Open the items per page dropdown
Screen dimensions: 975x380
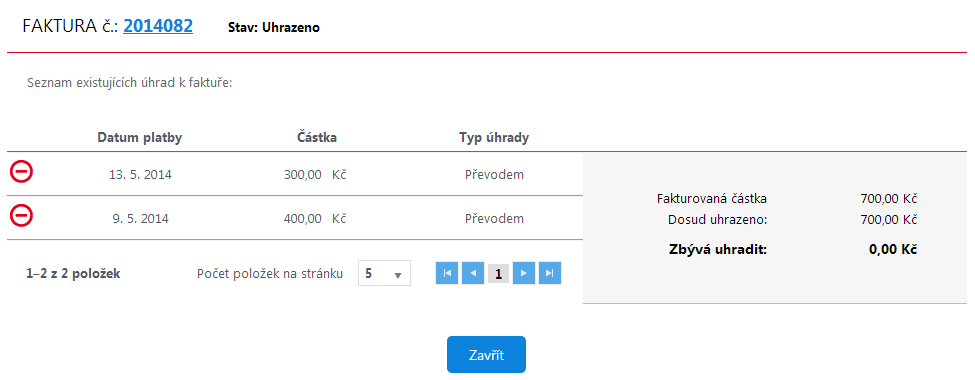click(384, 273)
